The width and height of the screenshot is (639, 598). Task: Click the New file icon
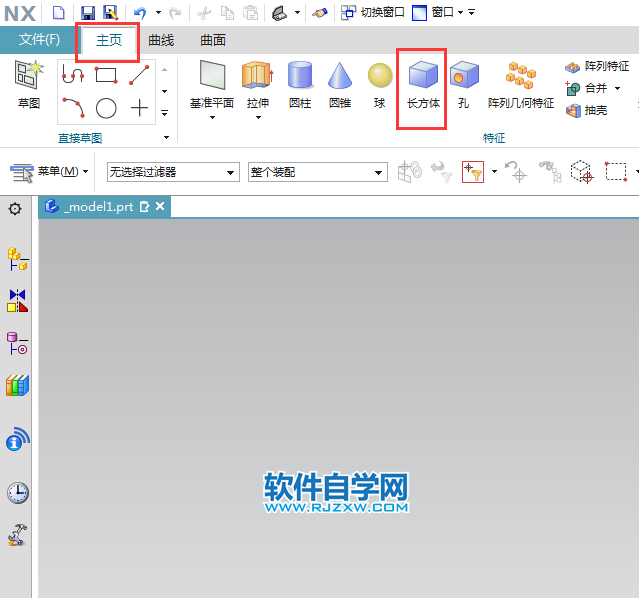click(59, 13)
